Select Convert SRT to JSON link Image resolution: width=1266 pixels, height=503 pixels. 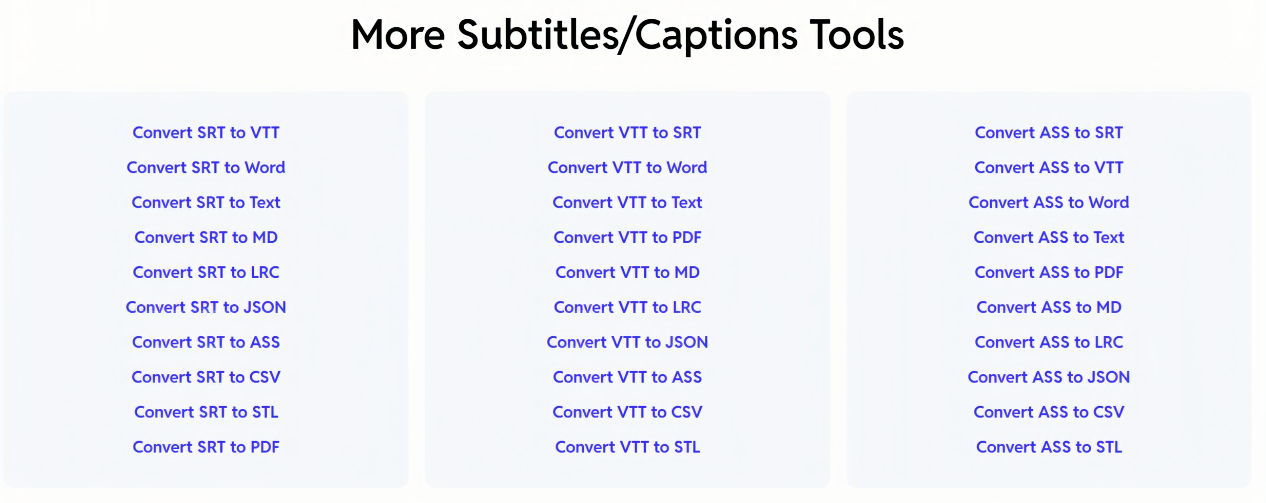coord(206,307)
